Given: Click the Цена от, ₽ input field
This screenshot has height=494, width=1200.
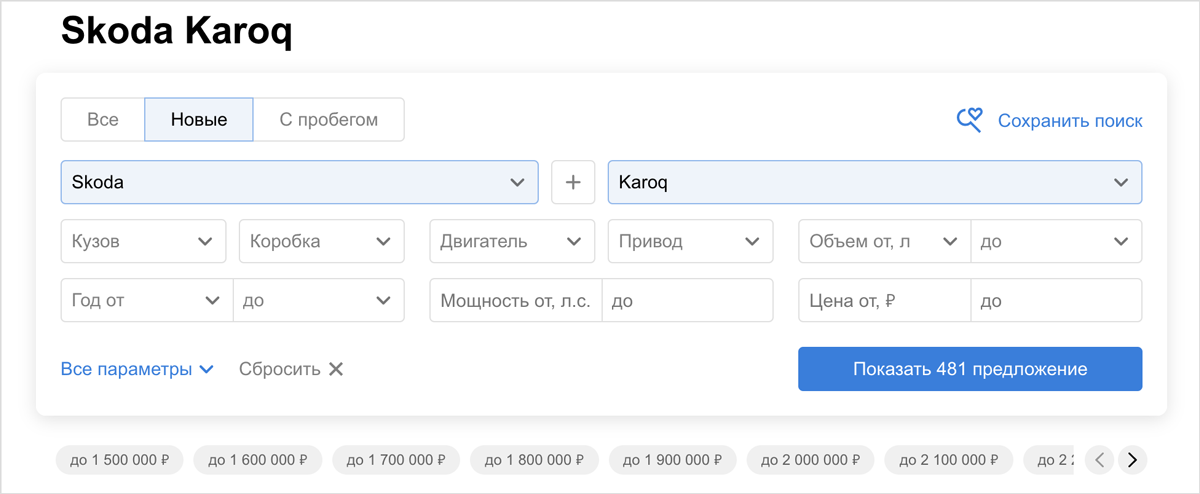Looking at the screenshot, I should 885,301.
